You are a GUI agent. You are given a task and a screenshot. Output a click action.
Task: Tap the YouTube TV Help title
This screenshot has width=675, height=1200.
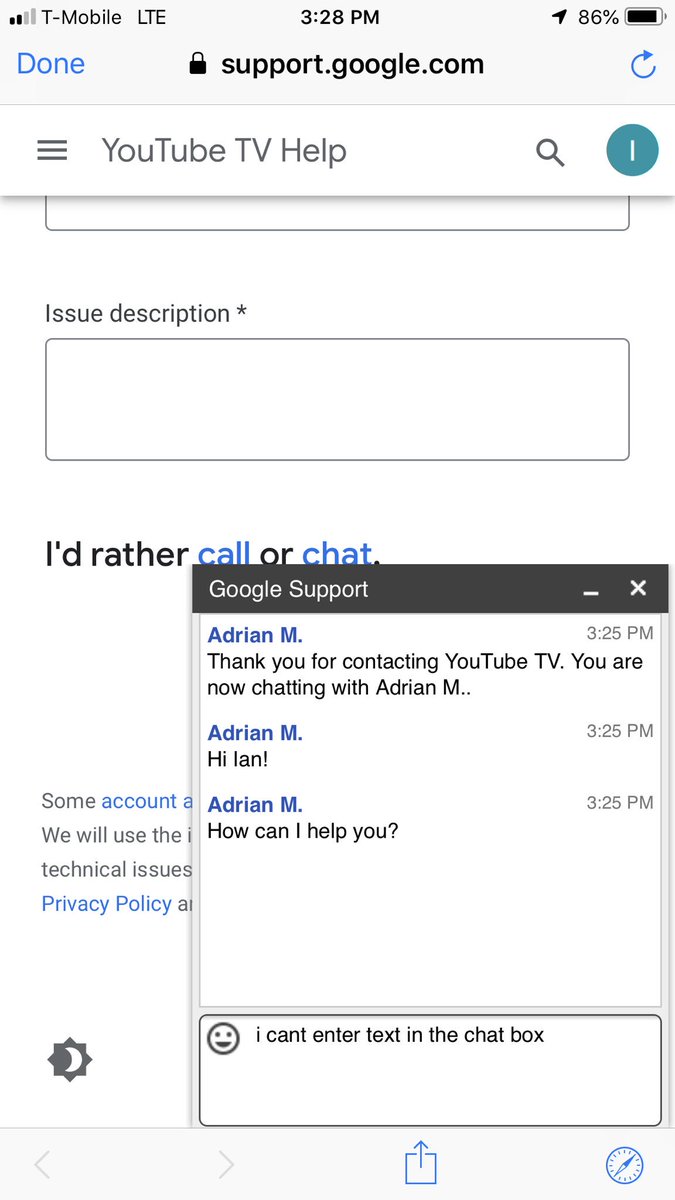coord(224,151)
